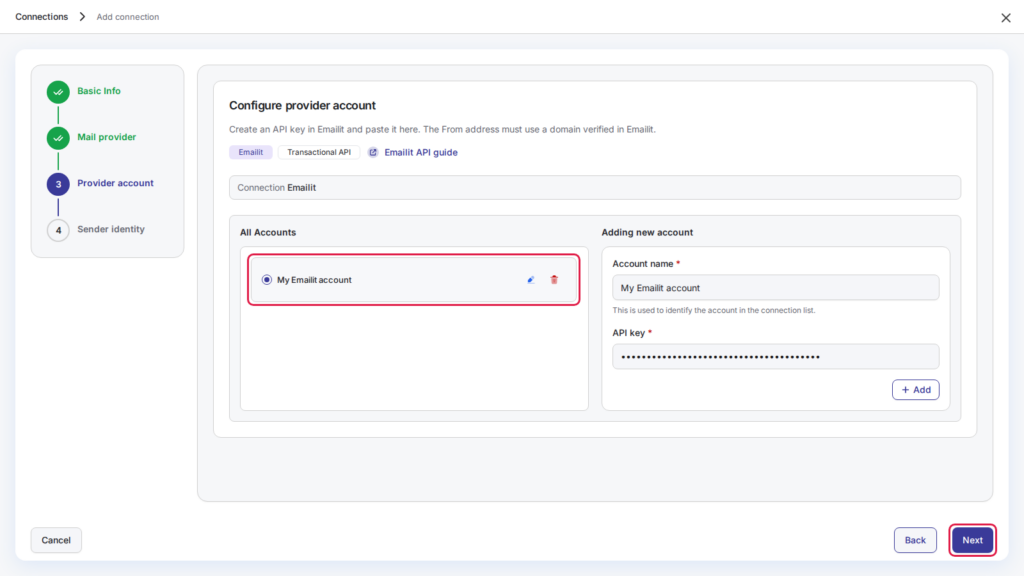The width and height of the screenshot is (1024, 576).
Task: Click the Adding new account heading
Action: click(647, 232)
